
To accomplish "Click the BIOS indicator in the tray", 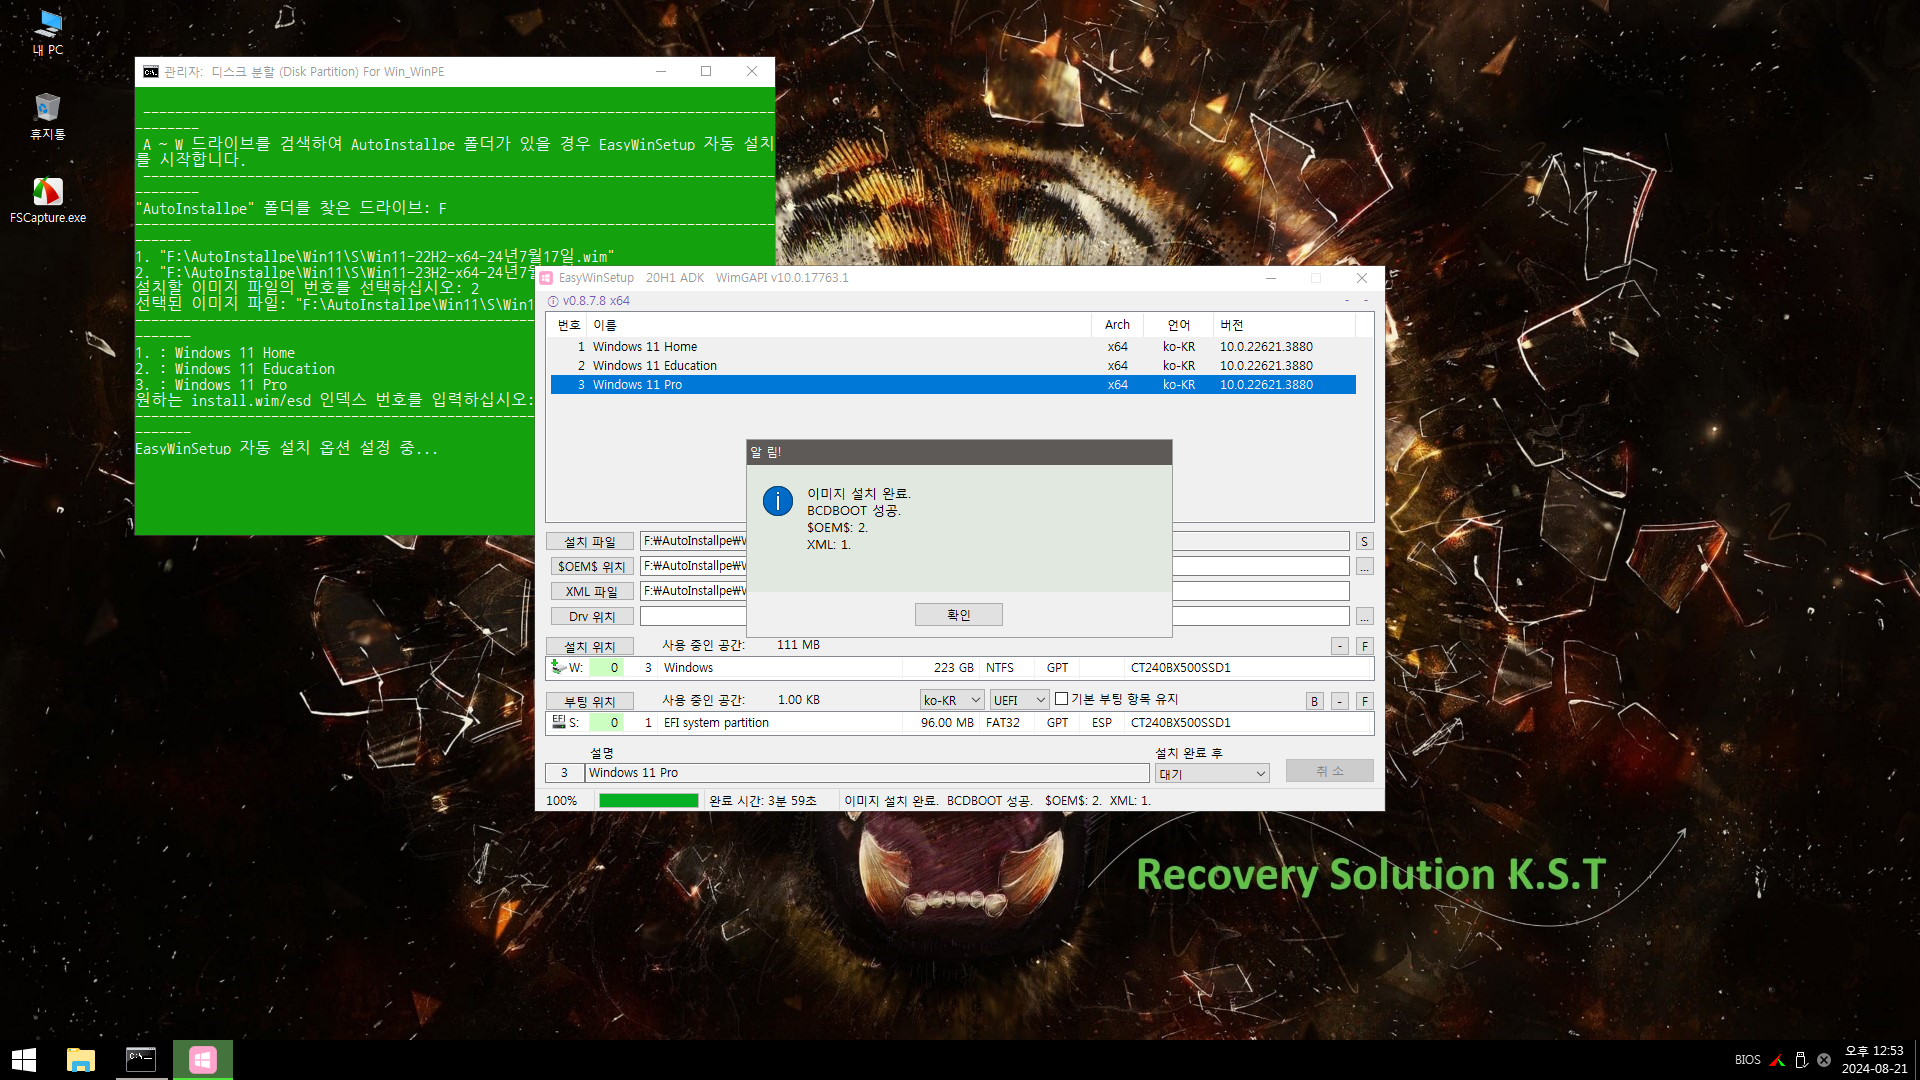I will coord(1747,1060).
